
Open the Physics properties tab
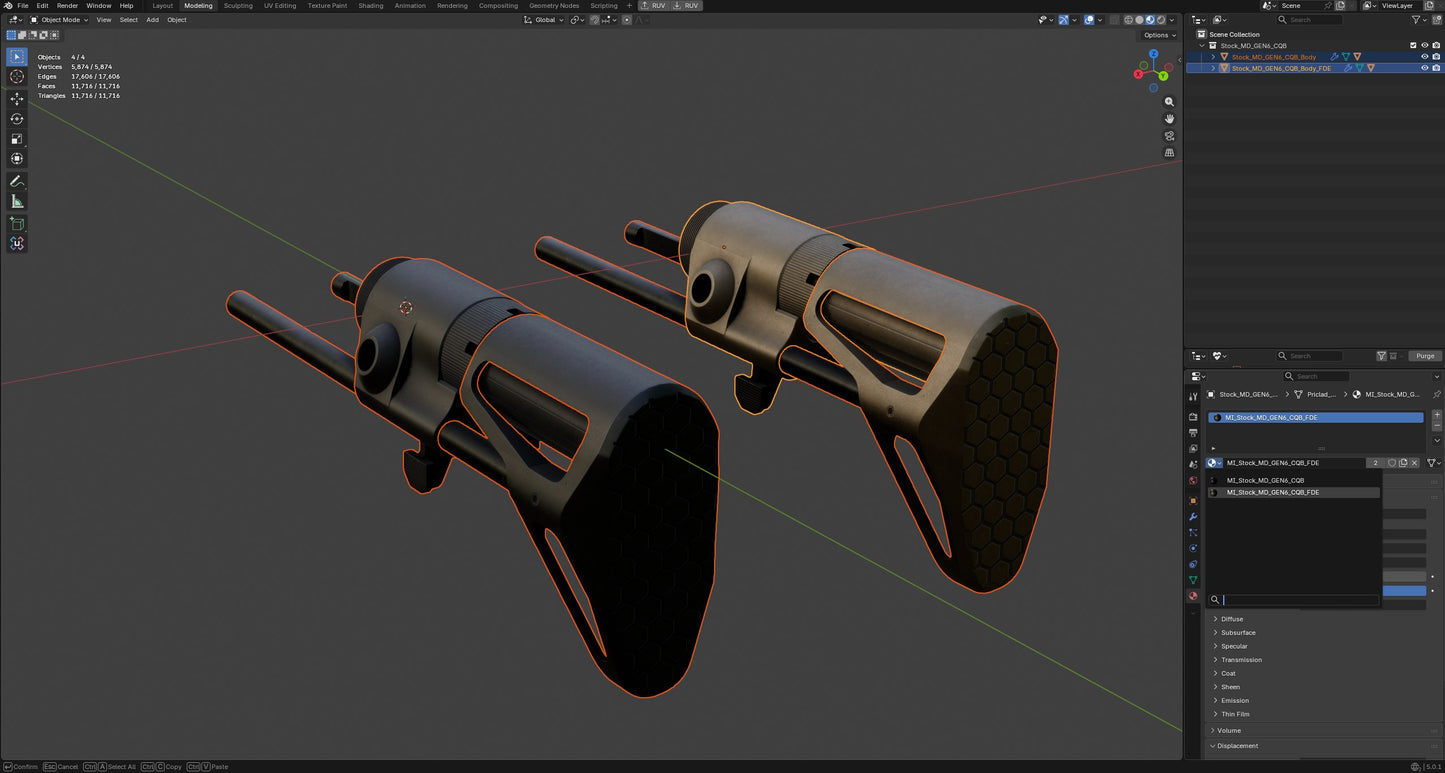1193,548
